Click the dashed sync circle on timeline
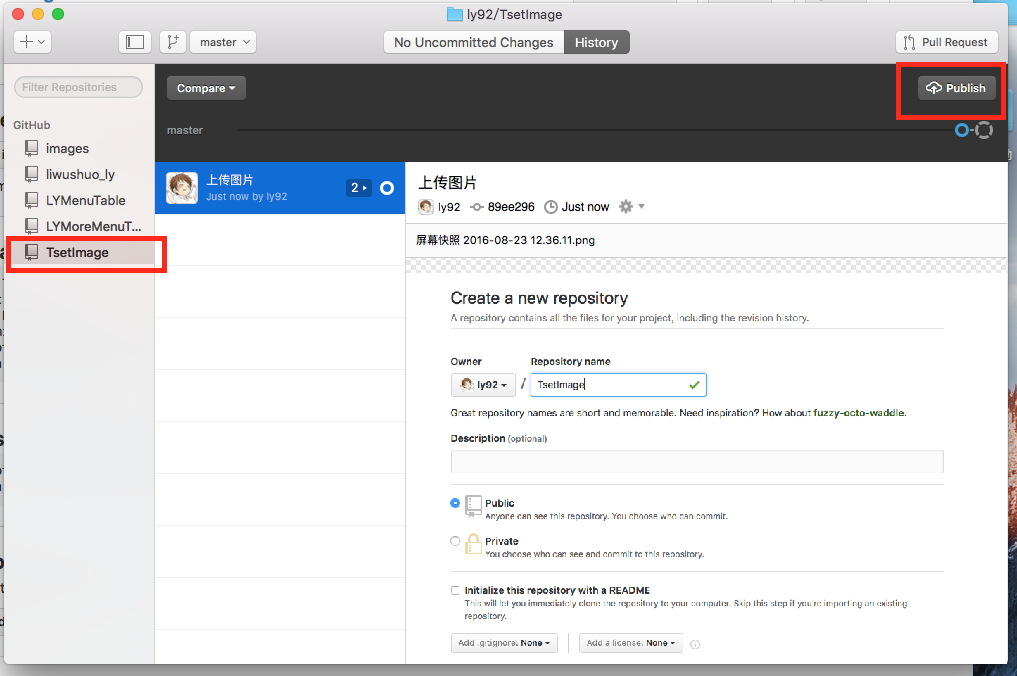The image size is (1017, 676). (984, 130)
